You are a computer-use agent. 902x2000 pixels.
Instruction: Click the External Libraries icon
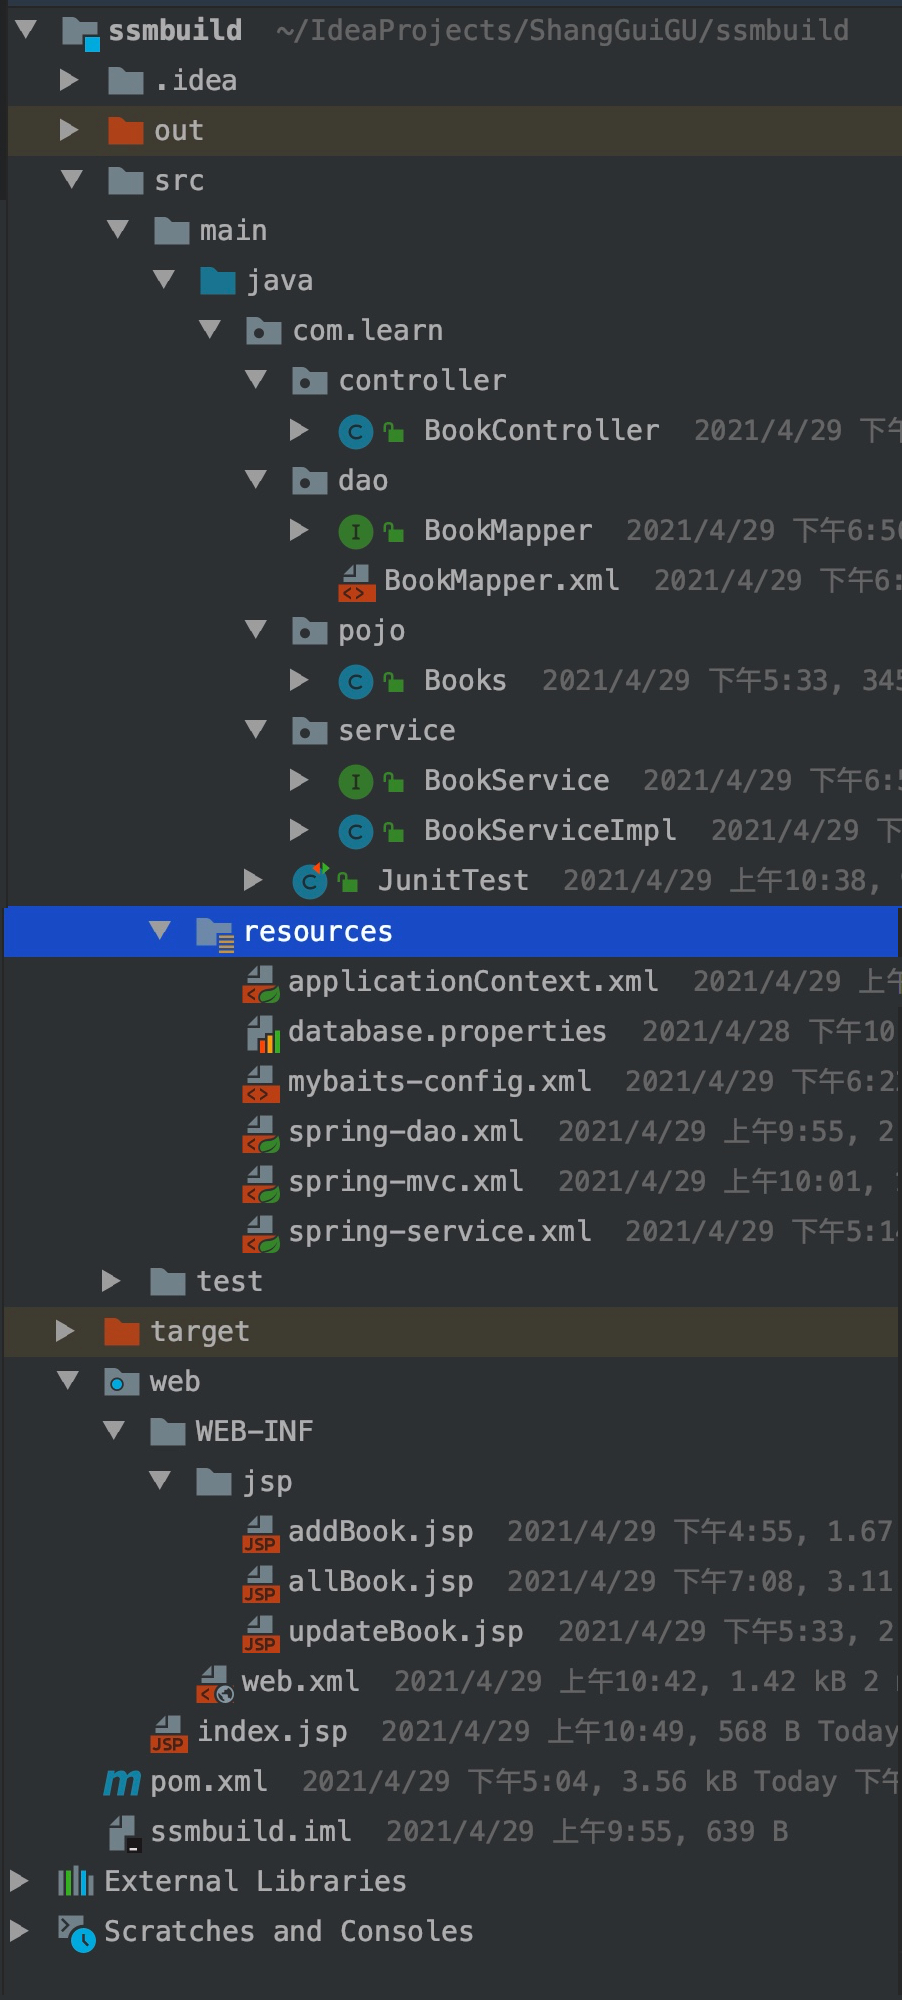tap(76, 1882)
